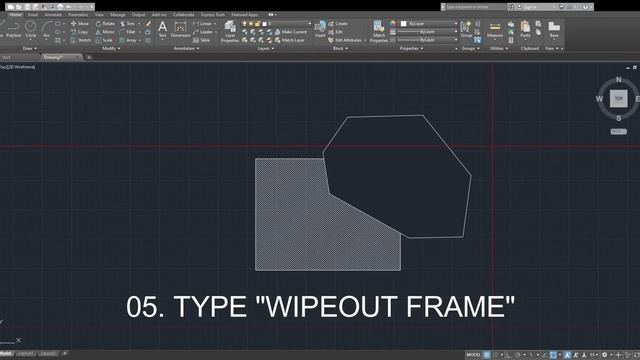
Task: Switch to the Parametric ribbon tab
Action: click(78, 14)
